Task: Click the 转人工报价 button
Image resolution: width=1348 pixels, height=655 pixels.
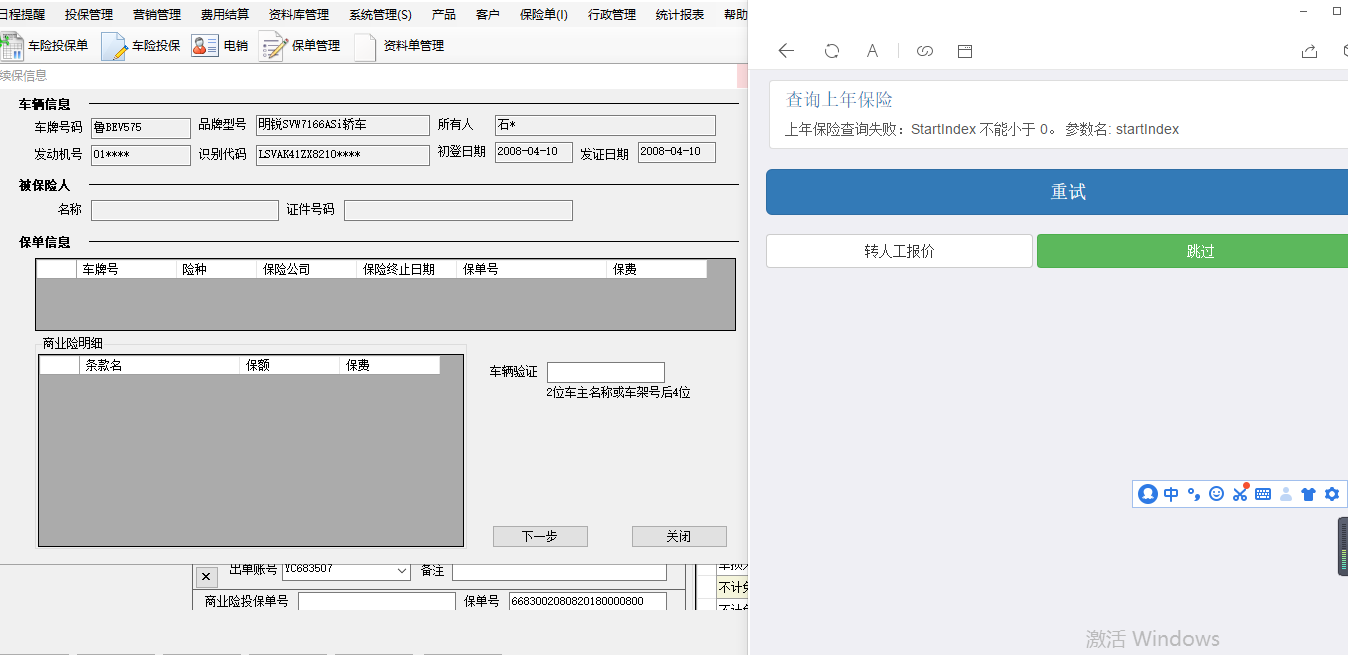Action: point(899,251)
